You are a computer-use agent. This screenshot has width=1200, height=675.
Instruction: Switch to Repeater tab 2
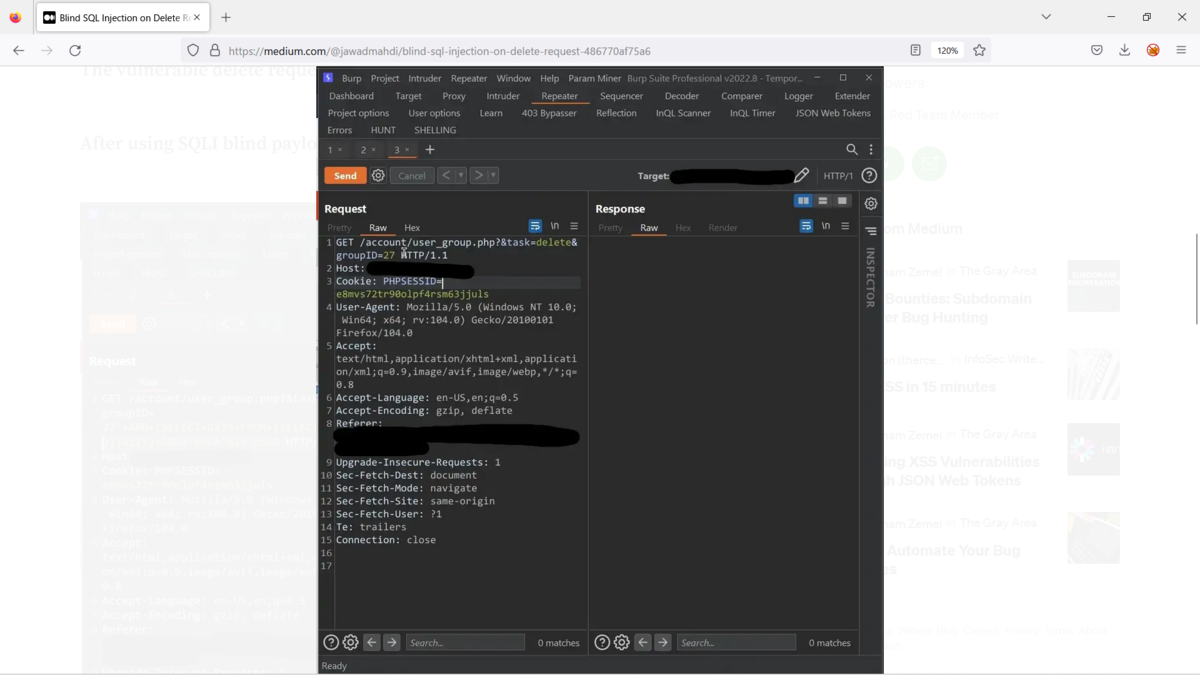pos(363,149)
